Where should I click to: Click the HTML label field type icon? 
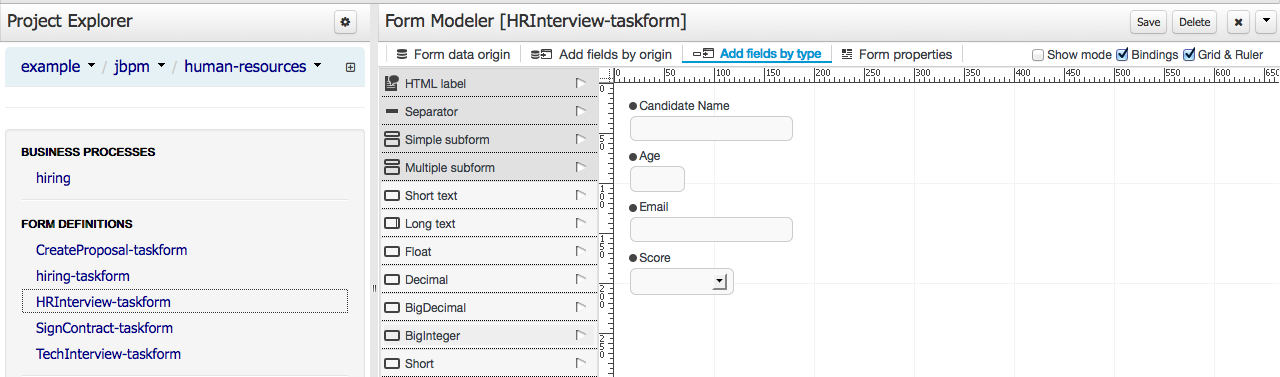tap(392, 83)
